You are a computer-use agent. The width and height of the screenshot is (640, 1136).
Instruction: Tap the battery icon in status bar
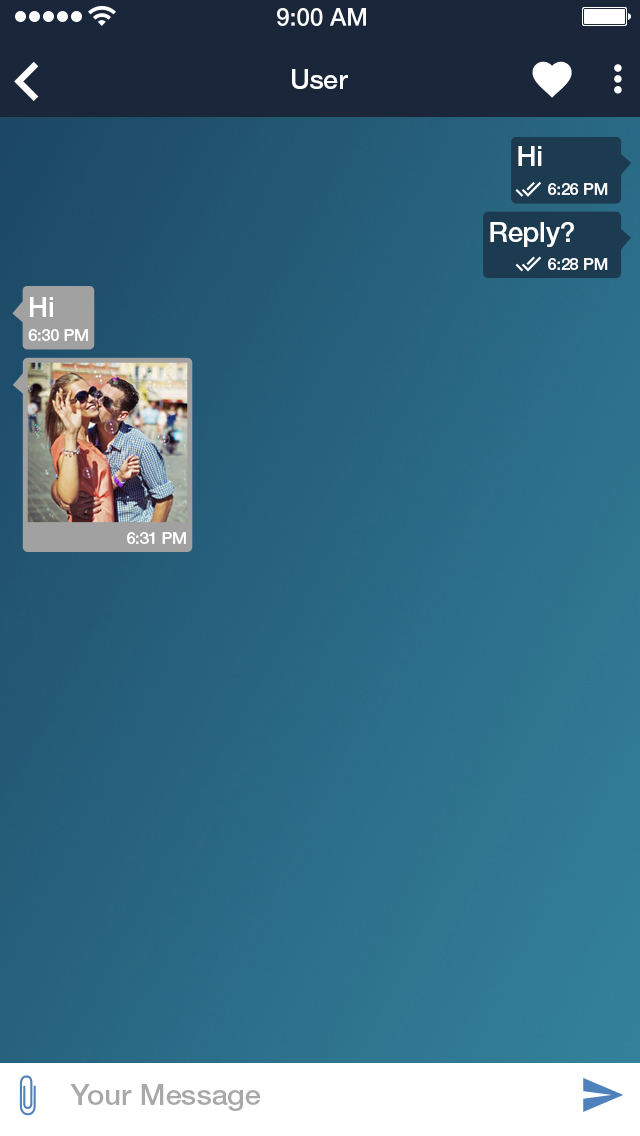pos(605,17)
